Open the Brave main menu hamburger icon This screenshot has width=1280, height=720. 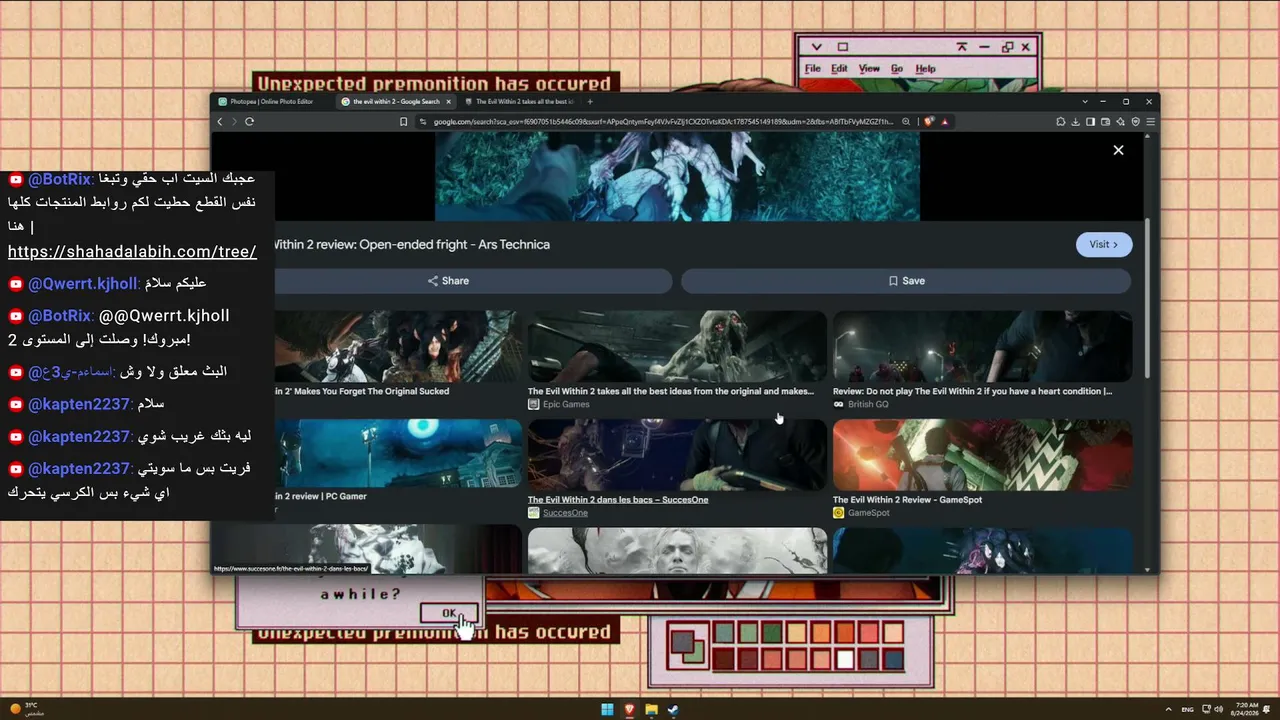pos(1151,121)
